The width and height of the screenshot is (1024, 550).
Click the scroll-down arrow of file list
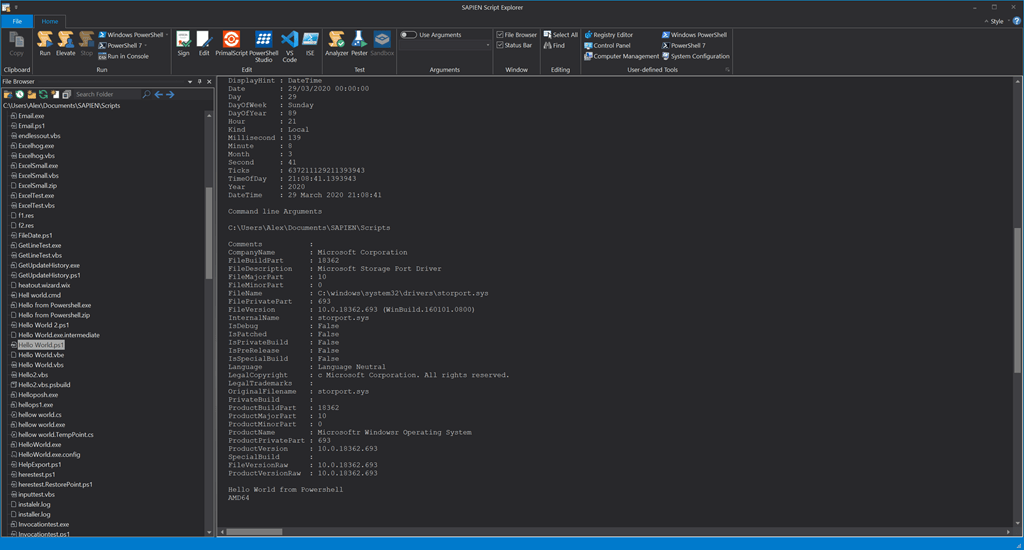(209, 532)
